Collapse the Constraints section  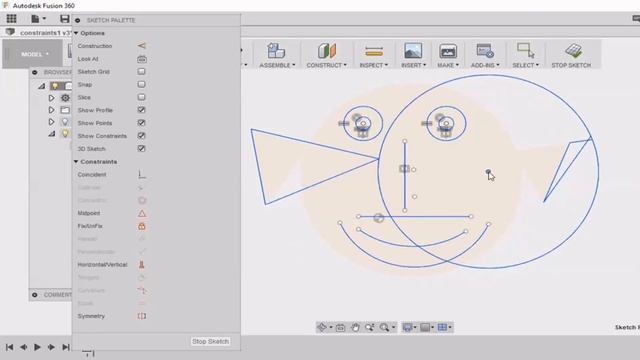click(76, 162)
